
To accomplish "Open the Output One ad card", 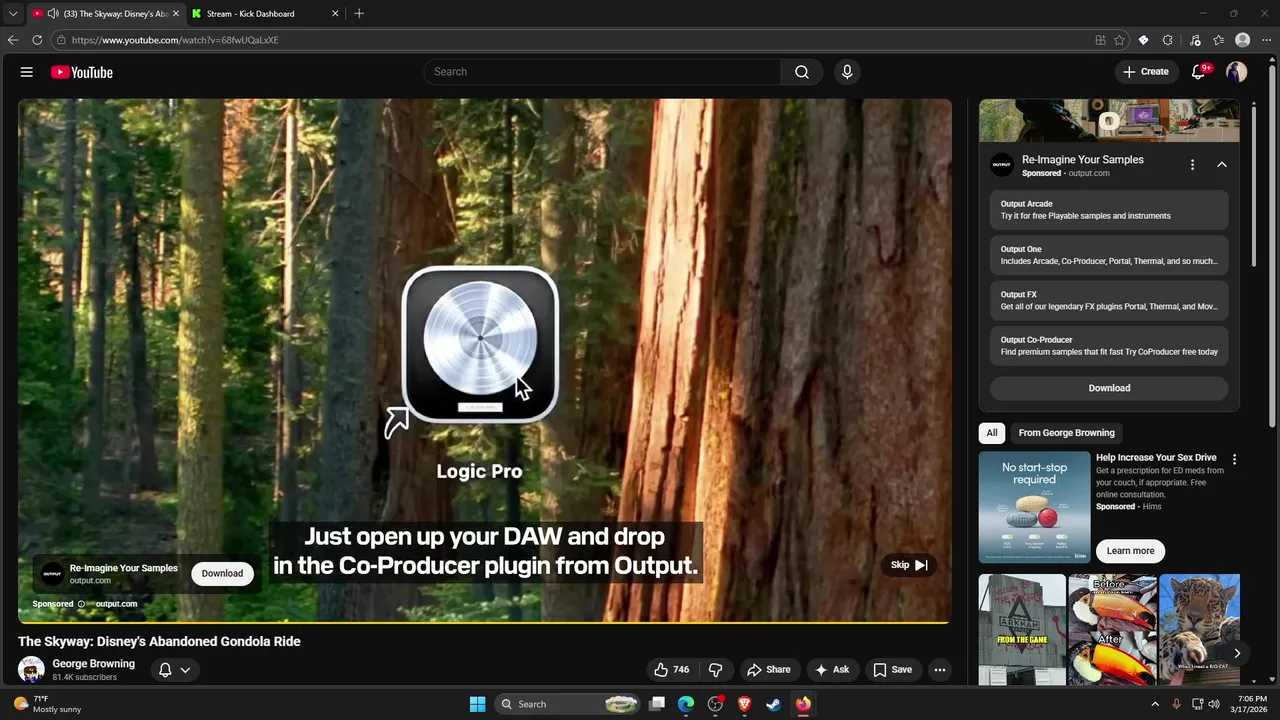I will click(1109, 255).
